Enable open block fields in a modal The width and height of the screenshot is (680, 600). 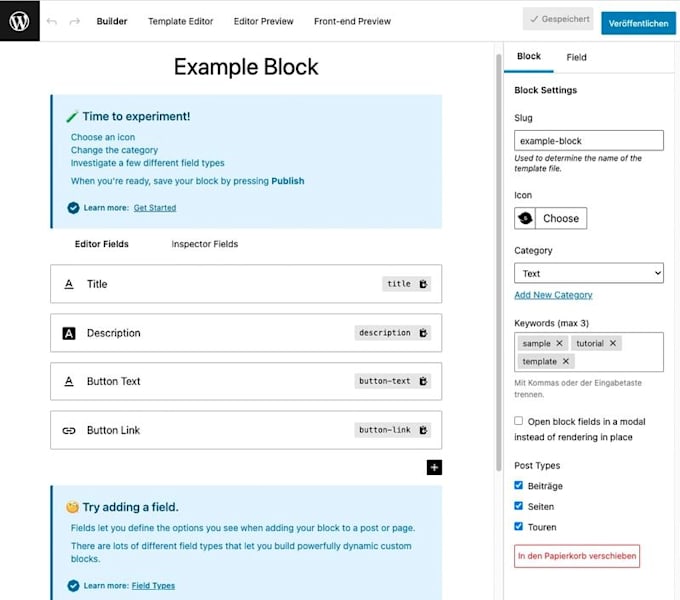pyautogui.click(x=519, y=421)
